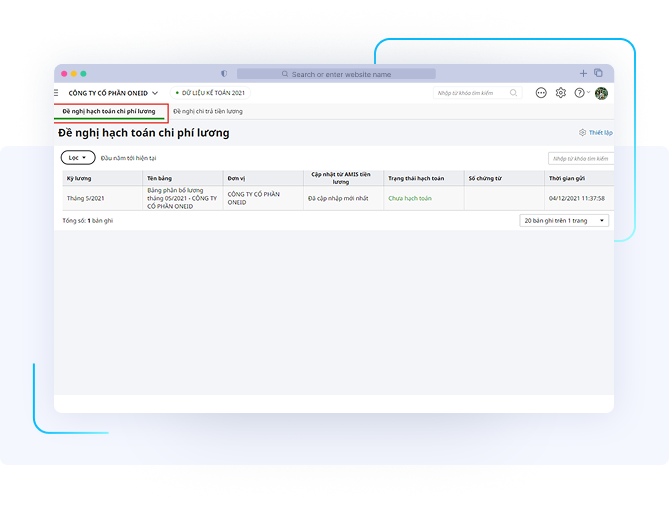
Task: Click the table keyword search field
Action: pyautogui.click(x=579, y=158)
